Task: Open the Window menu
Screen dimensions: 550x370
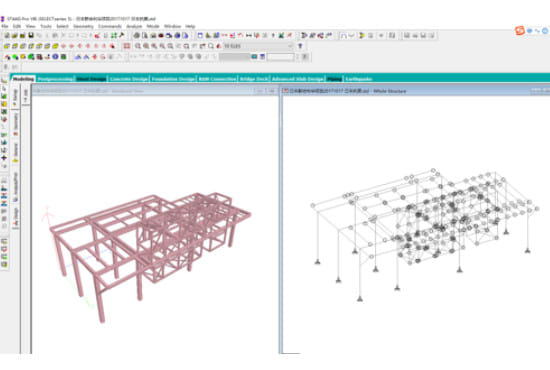Action: coord(172,26)
